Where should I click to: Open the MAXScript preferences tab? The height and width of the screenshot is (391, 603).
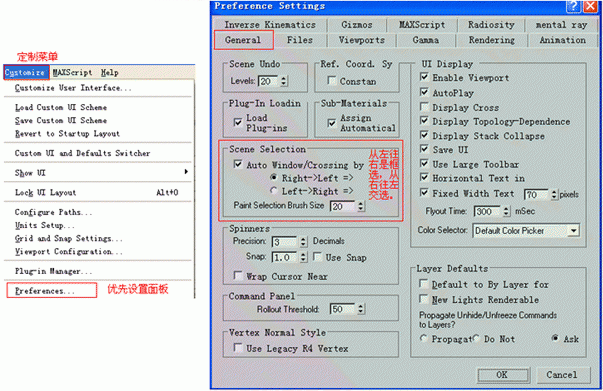click(x=422, y=25)
